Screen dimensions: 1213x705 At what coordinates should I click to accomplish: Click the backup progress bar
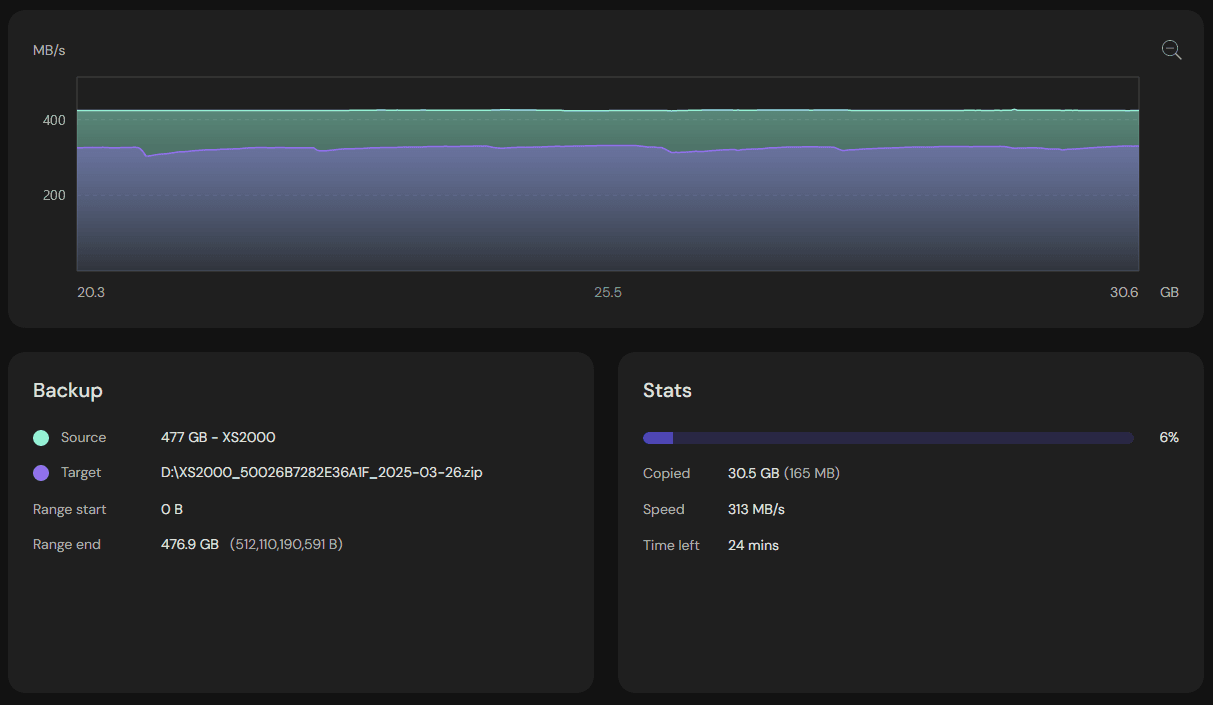tap(888, 438)
